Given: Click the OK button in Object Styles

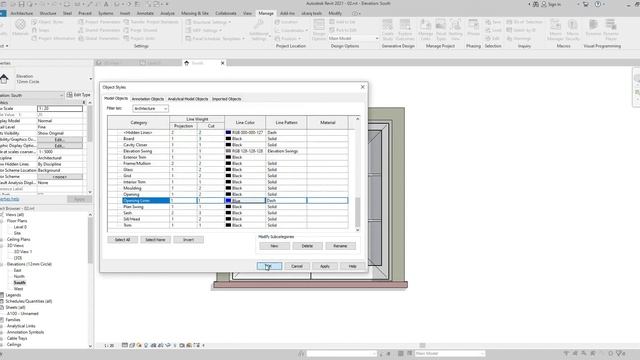Looking at the screenshot, I should coord(269,266).
